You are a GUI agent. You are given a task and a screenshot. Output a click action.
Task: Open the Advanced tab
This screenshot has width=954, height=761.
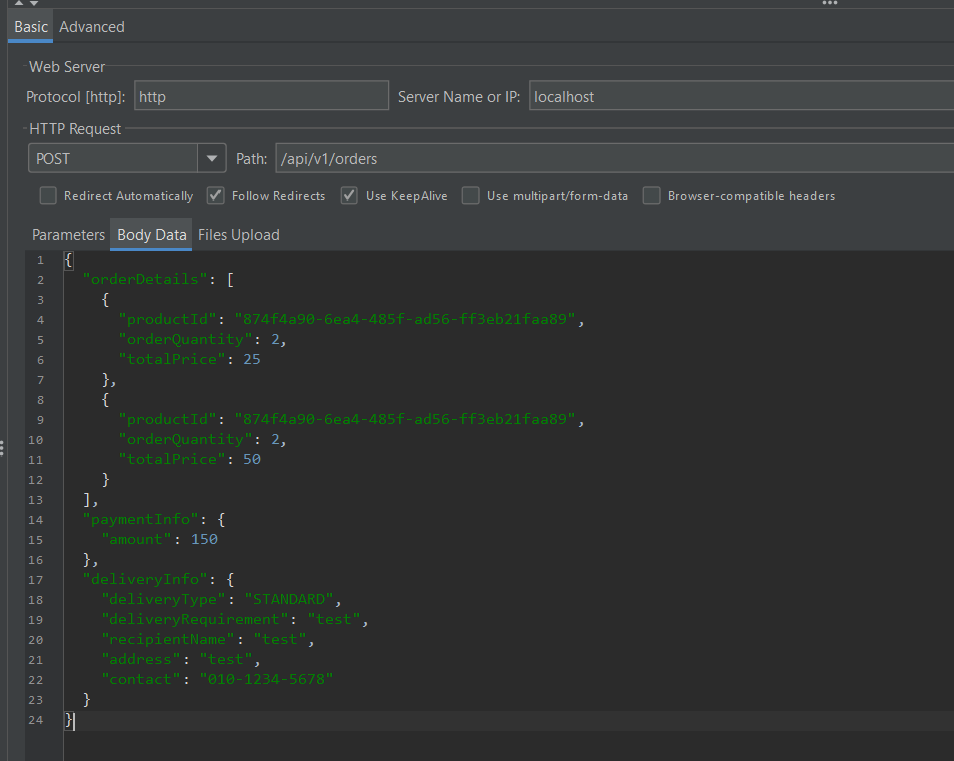point(92,27)
